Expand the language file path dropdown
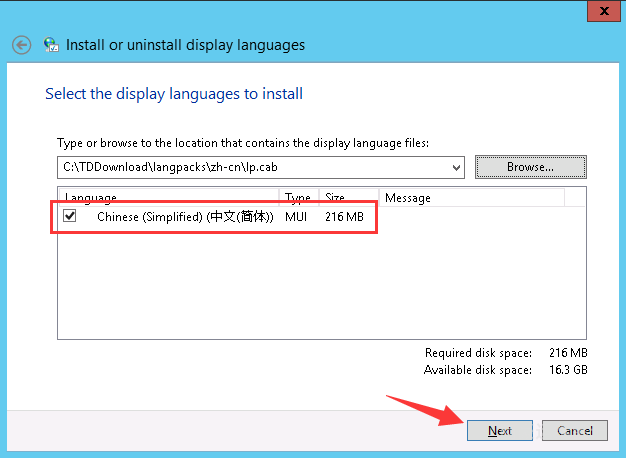The image size is (626, 458). coord(457,167)
